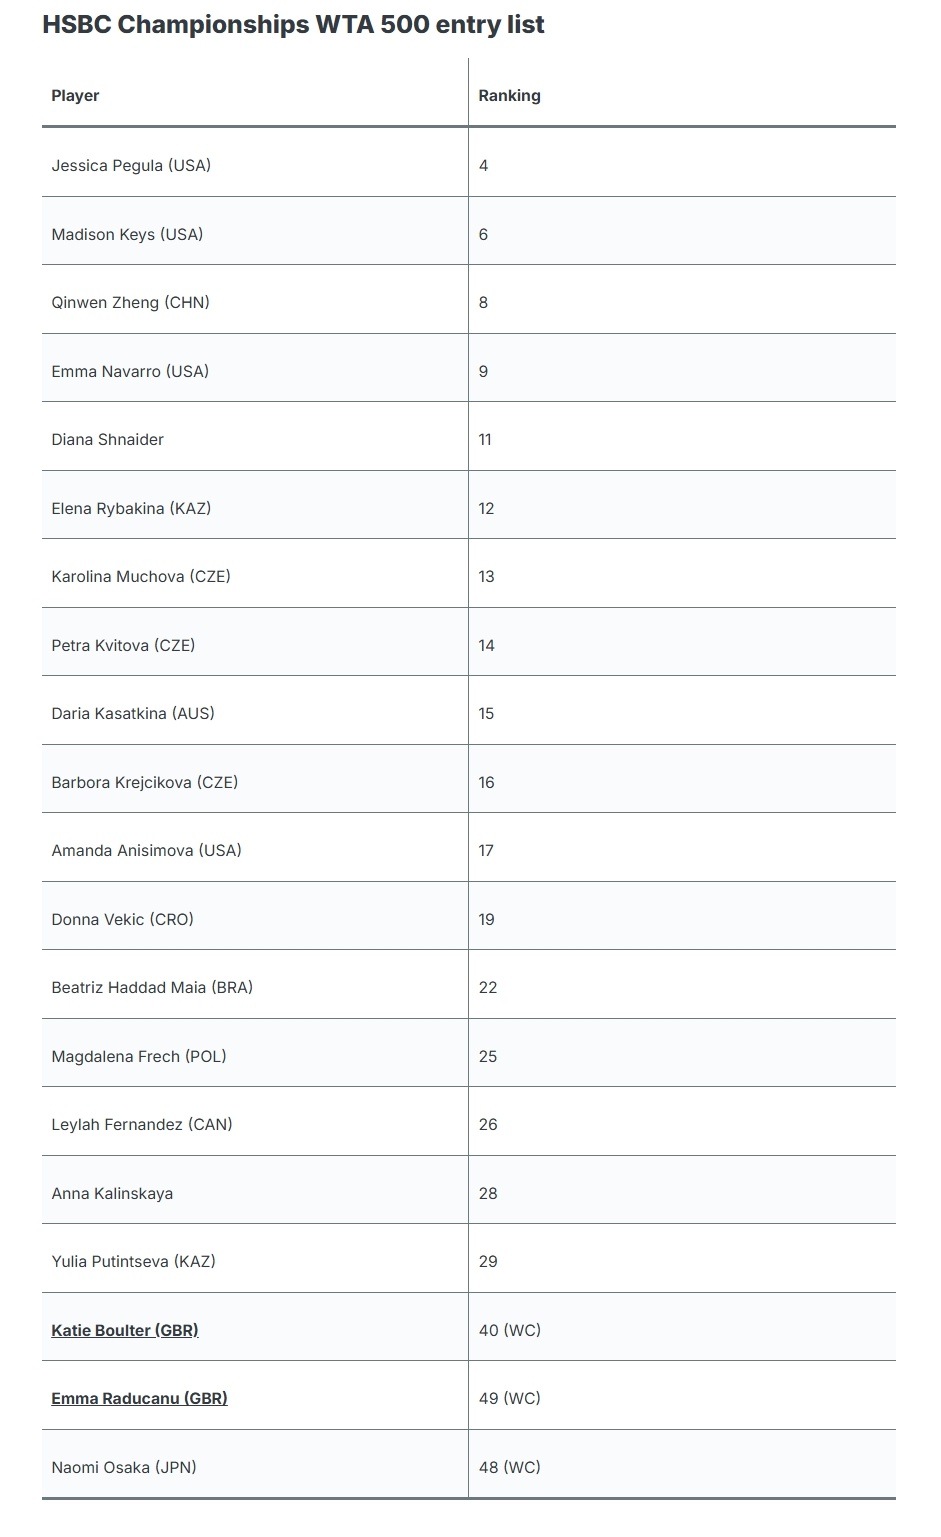Click the Beatriz Haddad Maia (BRA) name
This screenshot has width=941, height=1537.
[152, 988]
